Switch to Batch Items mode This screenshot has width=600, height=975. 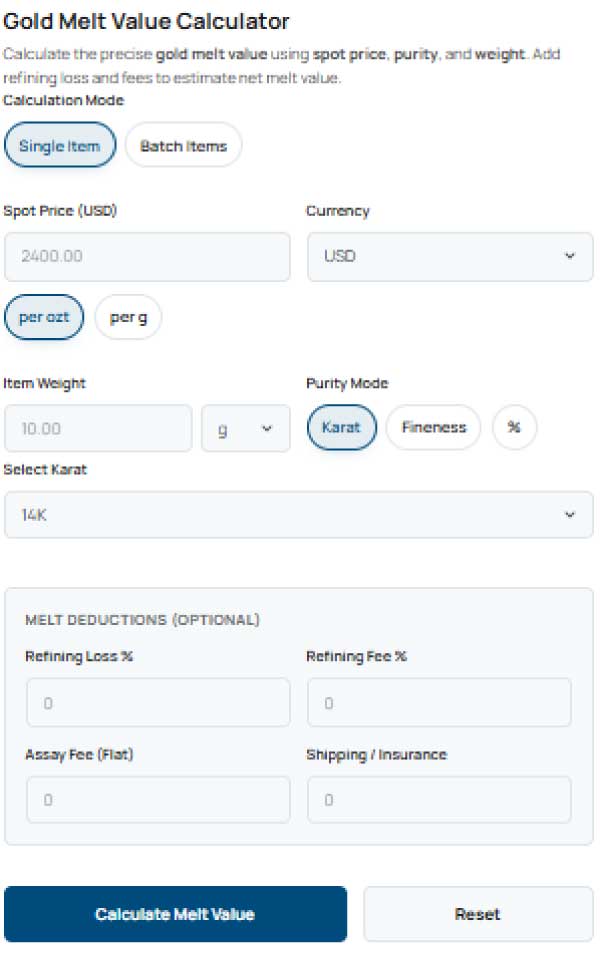click(x=183, y=146)
